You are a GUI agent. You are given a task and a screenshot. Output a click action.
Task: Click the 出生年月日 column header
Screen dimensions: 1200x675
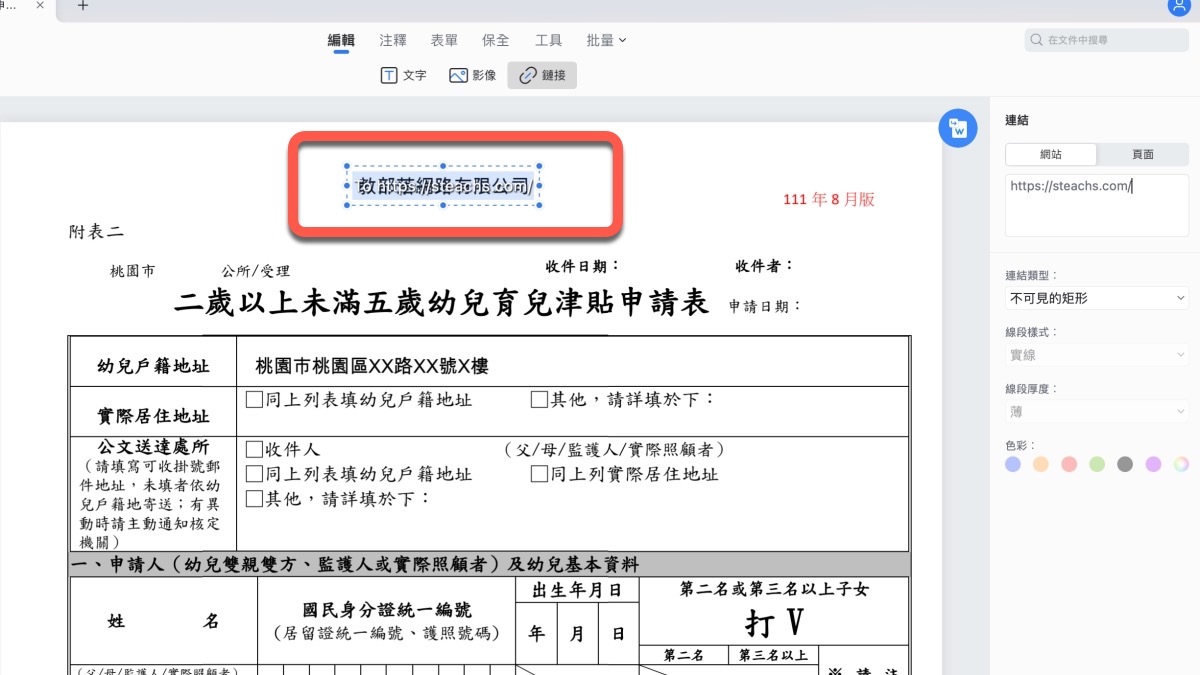(577, 589)
